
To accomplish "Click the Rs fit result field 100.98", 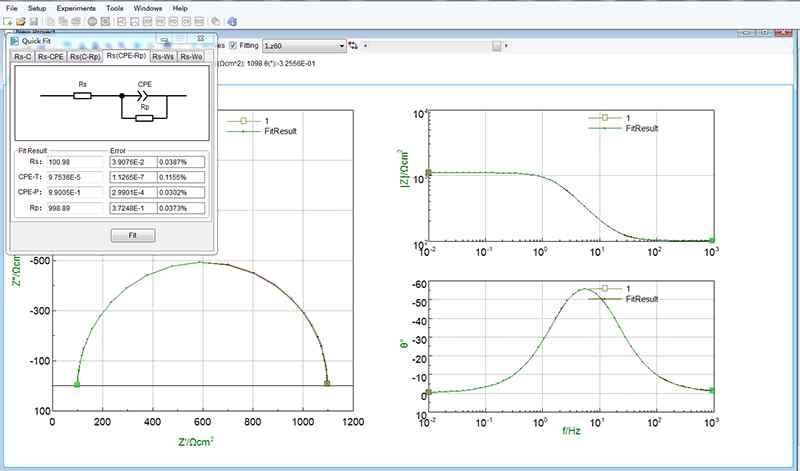I will (75, 162).
